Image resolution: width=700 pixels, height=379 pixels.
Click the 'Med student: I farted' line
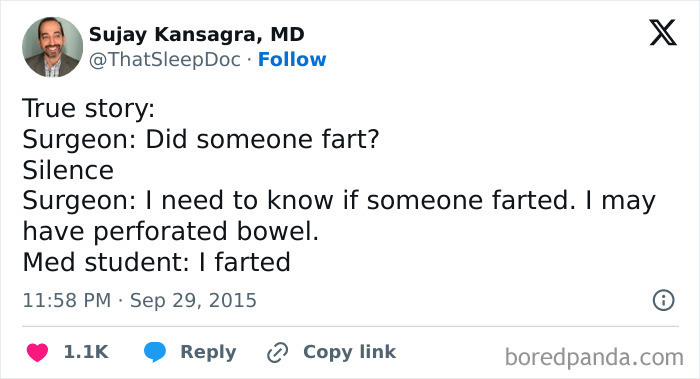click(x=157, y=262)
